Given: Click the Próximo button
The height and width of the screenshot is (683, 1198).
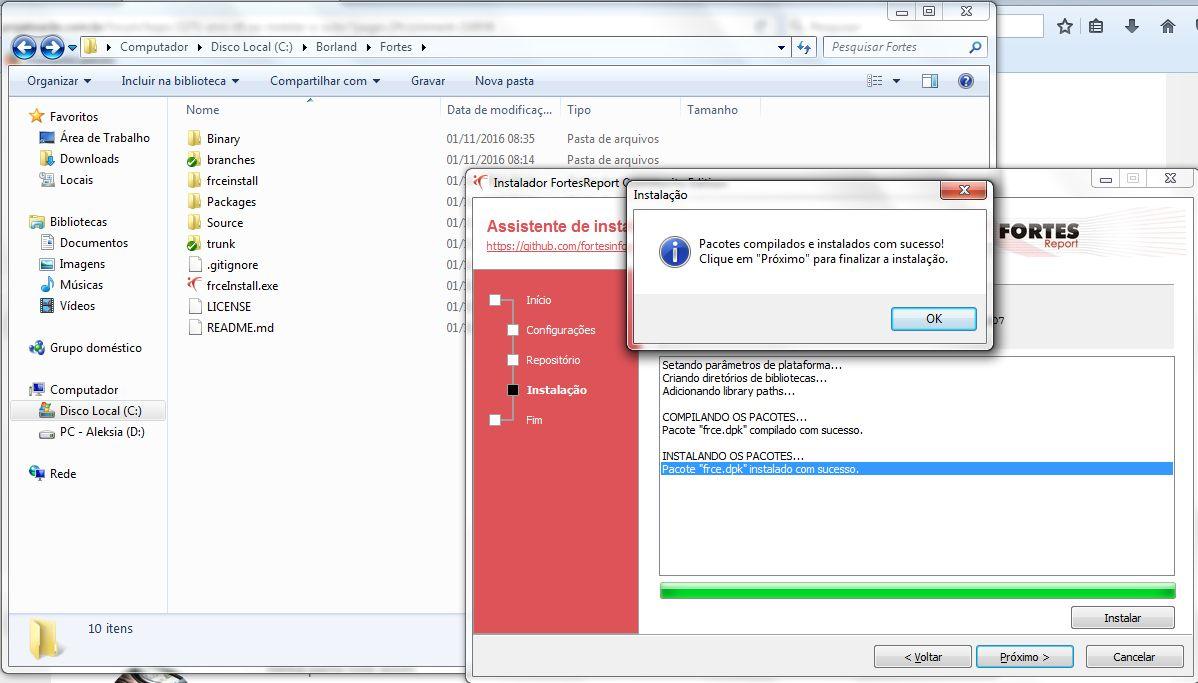Looking at the screenshot, I should (1025, 657).
